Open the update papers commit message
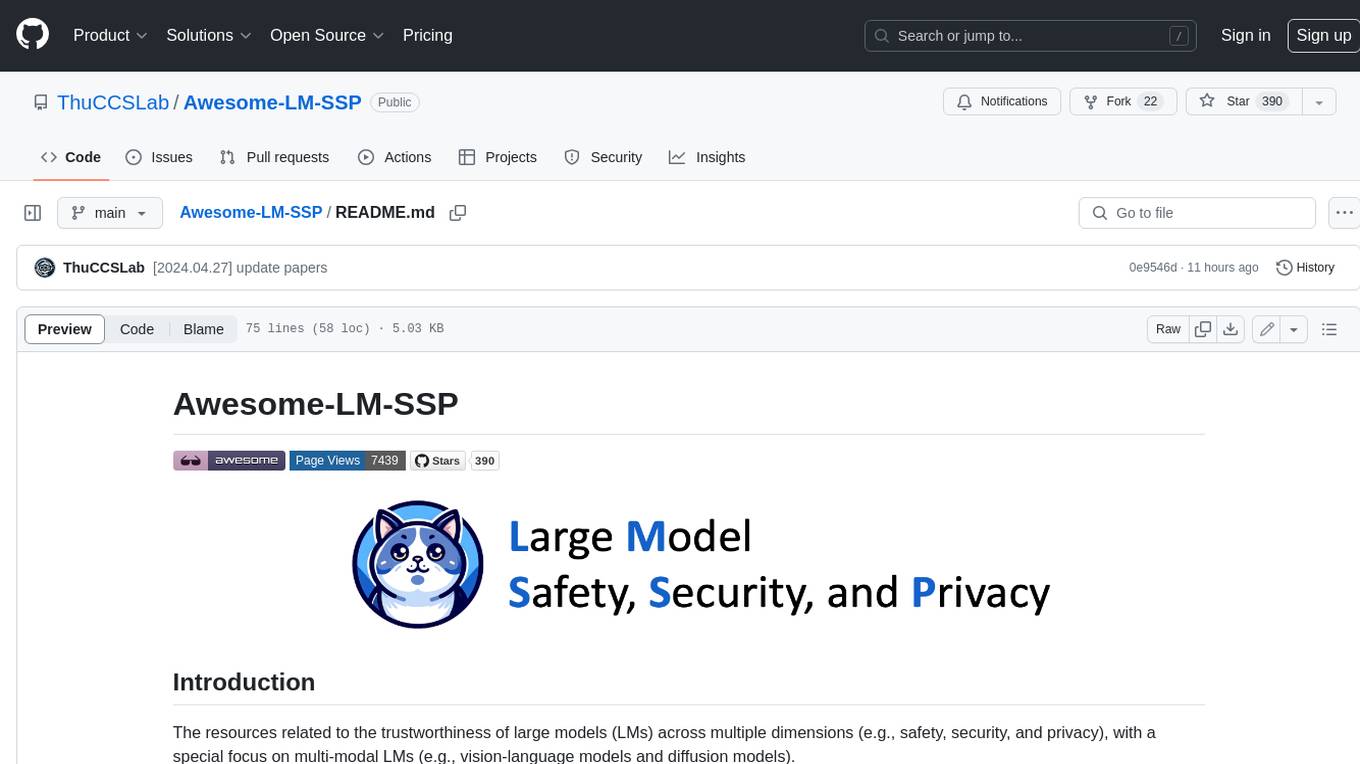 pyautogui.click(x=240, y=267)
